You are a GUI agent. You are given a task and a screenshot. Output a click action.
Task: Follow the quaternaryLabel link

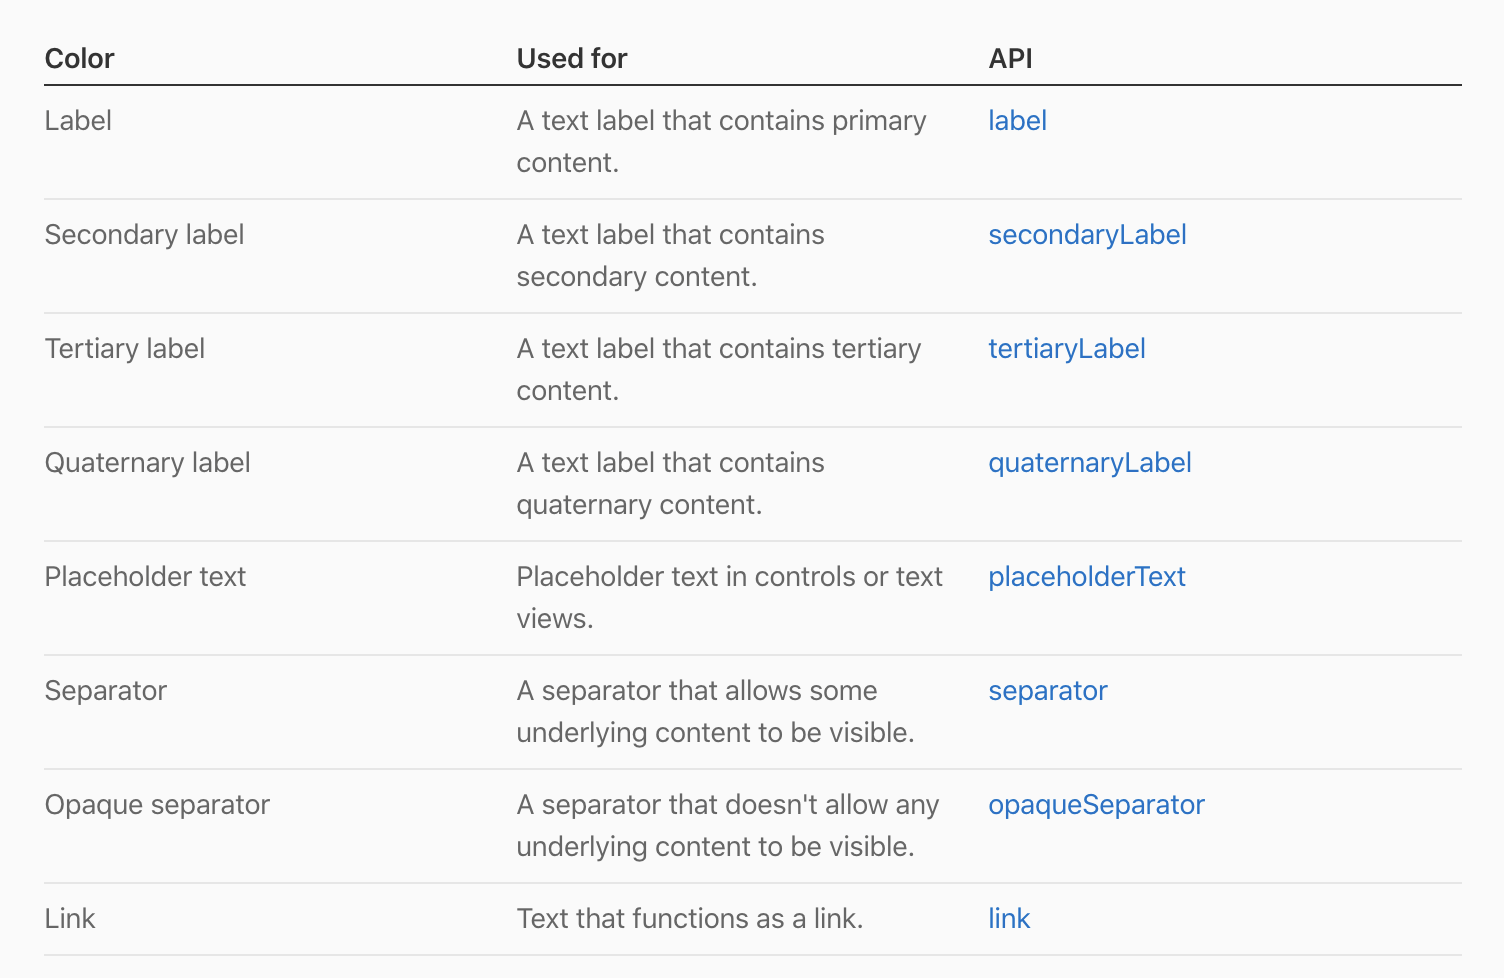1089,463
